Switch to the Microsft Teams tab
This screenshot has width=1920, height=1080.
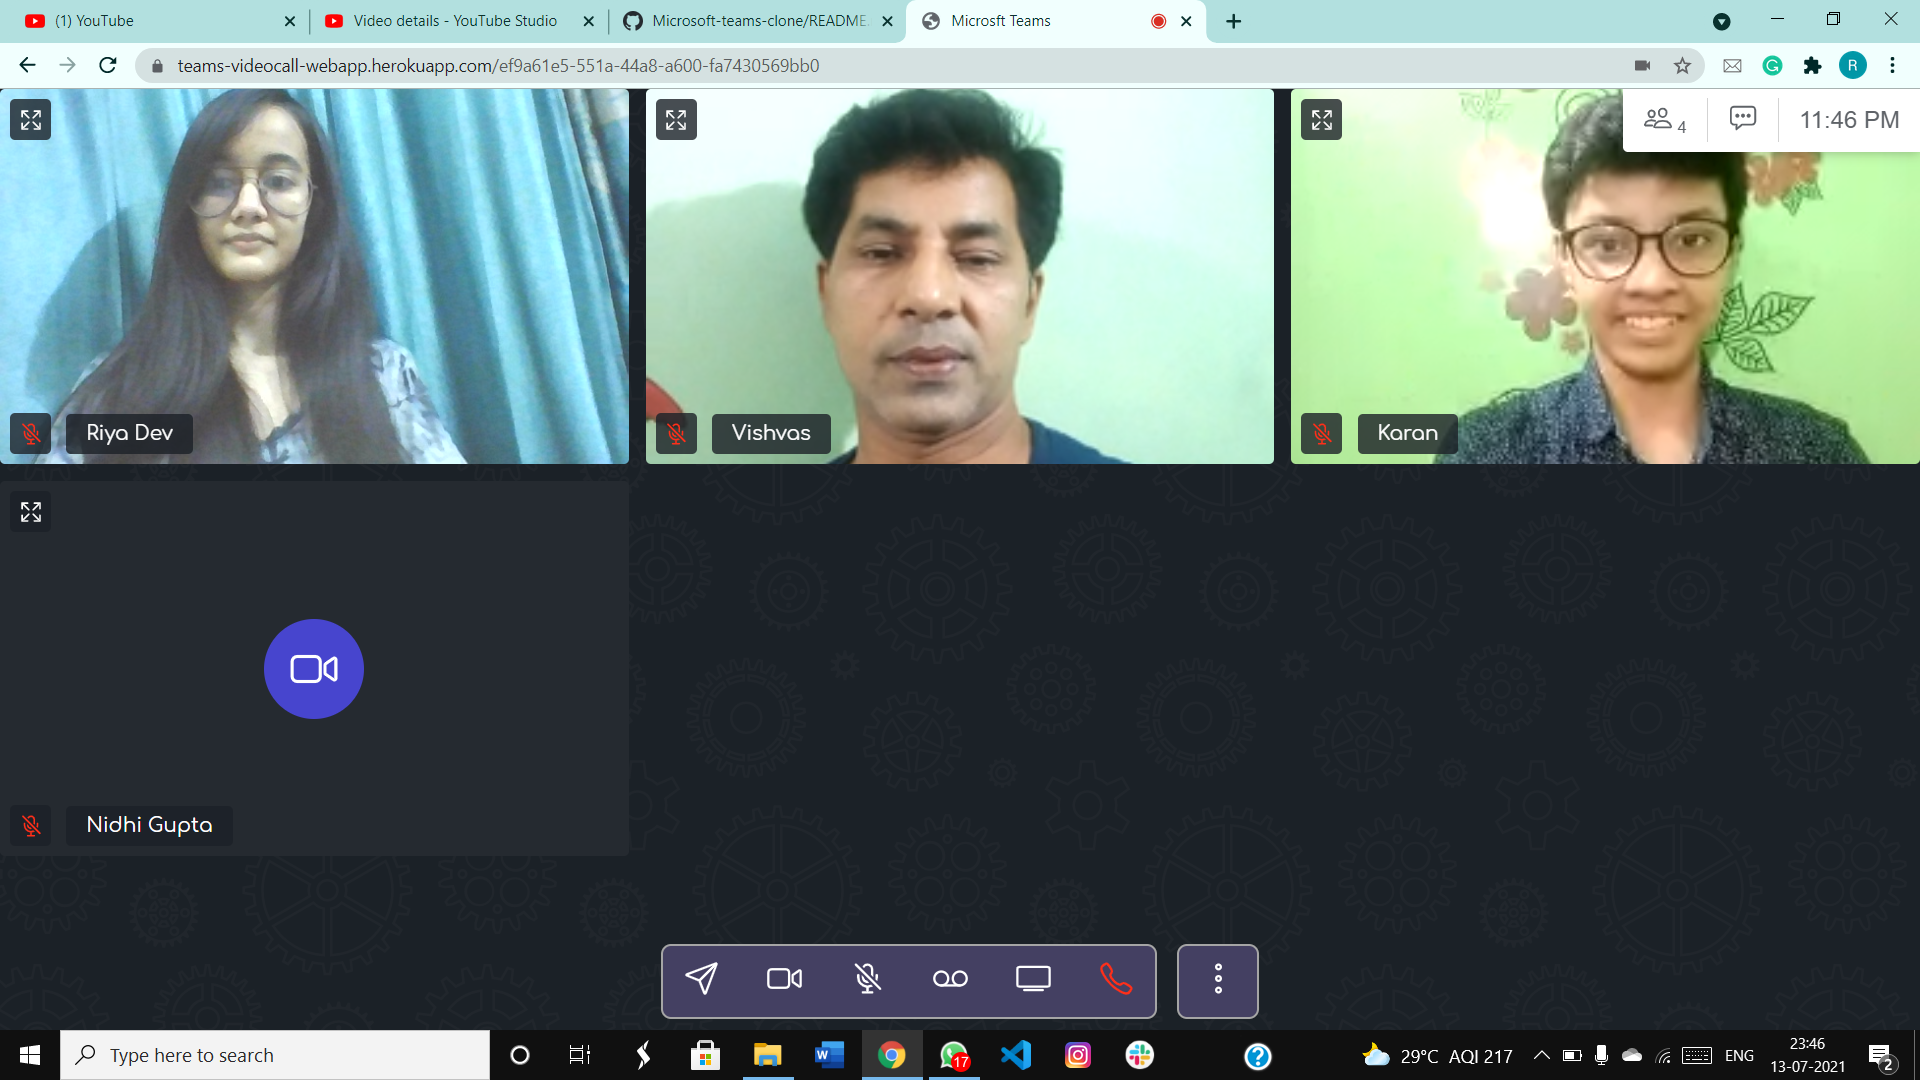[x=1000, y=20]
